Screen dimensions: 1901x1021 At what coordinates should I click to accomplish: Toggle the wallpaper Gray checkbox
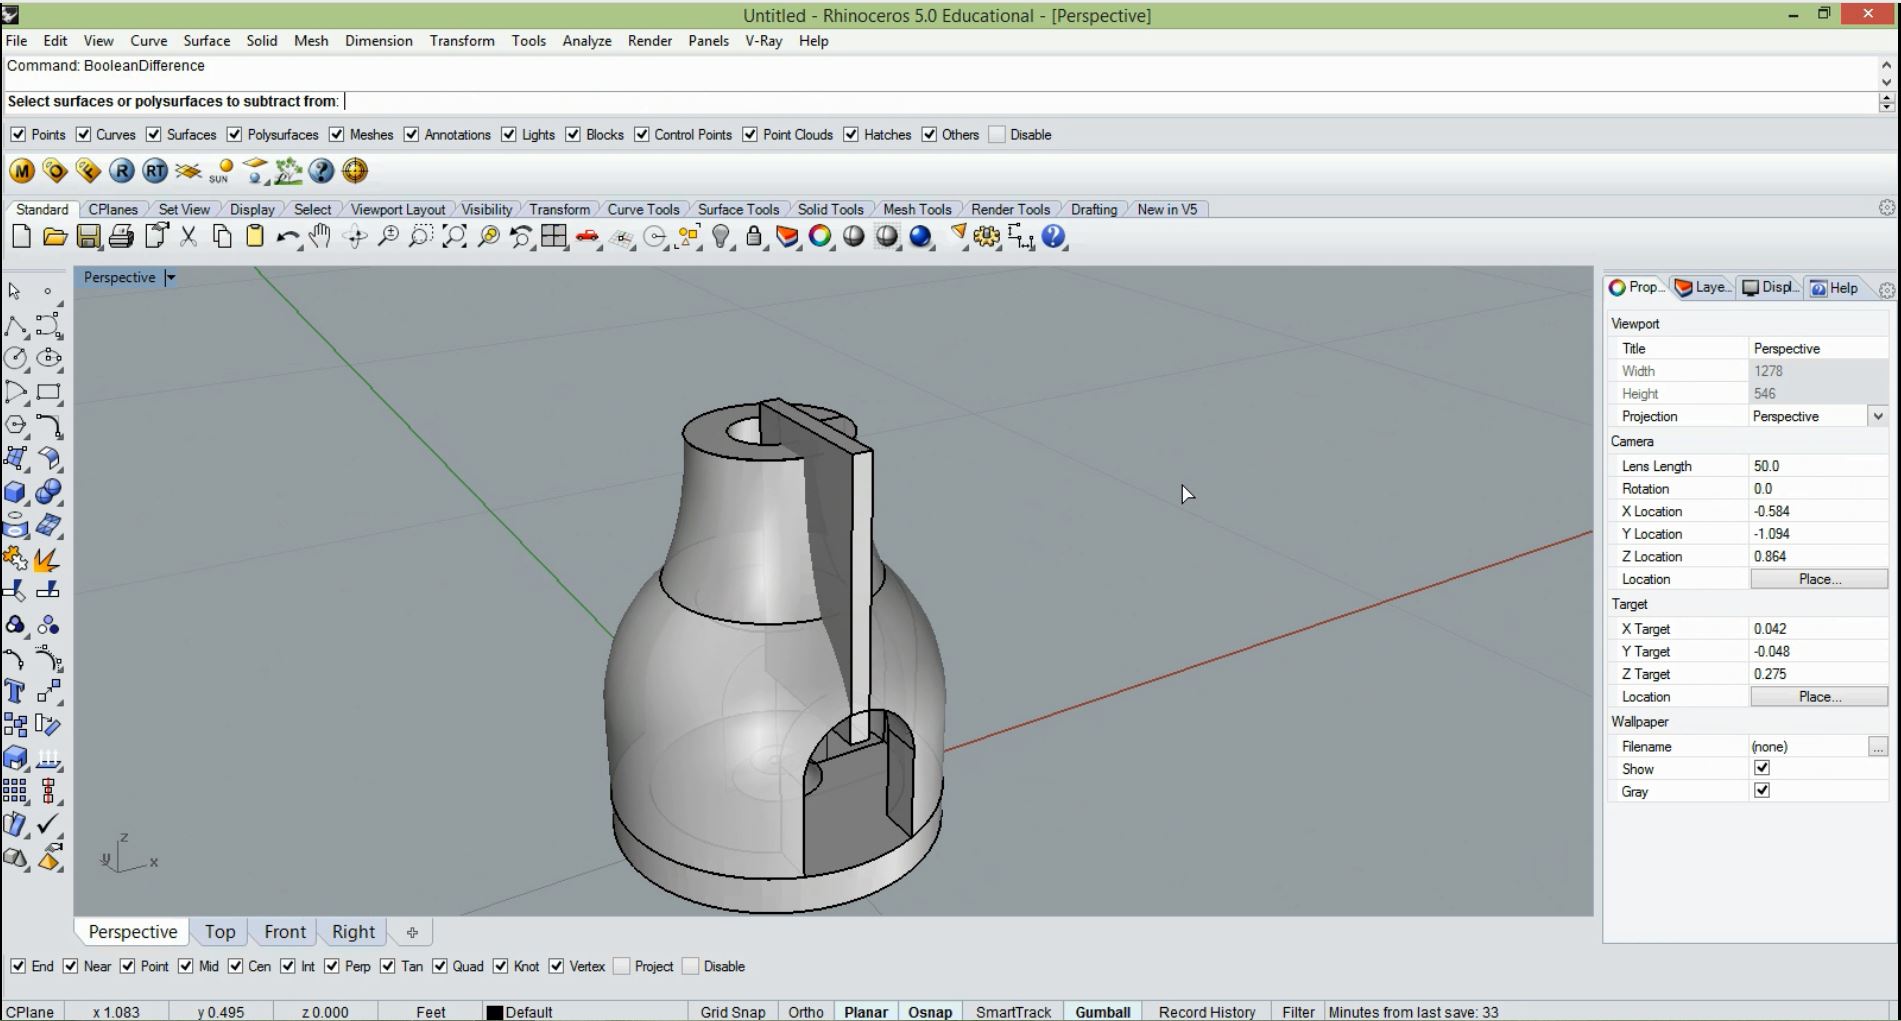coord(1762,791)
